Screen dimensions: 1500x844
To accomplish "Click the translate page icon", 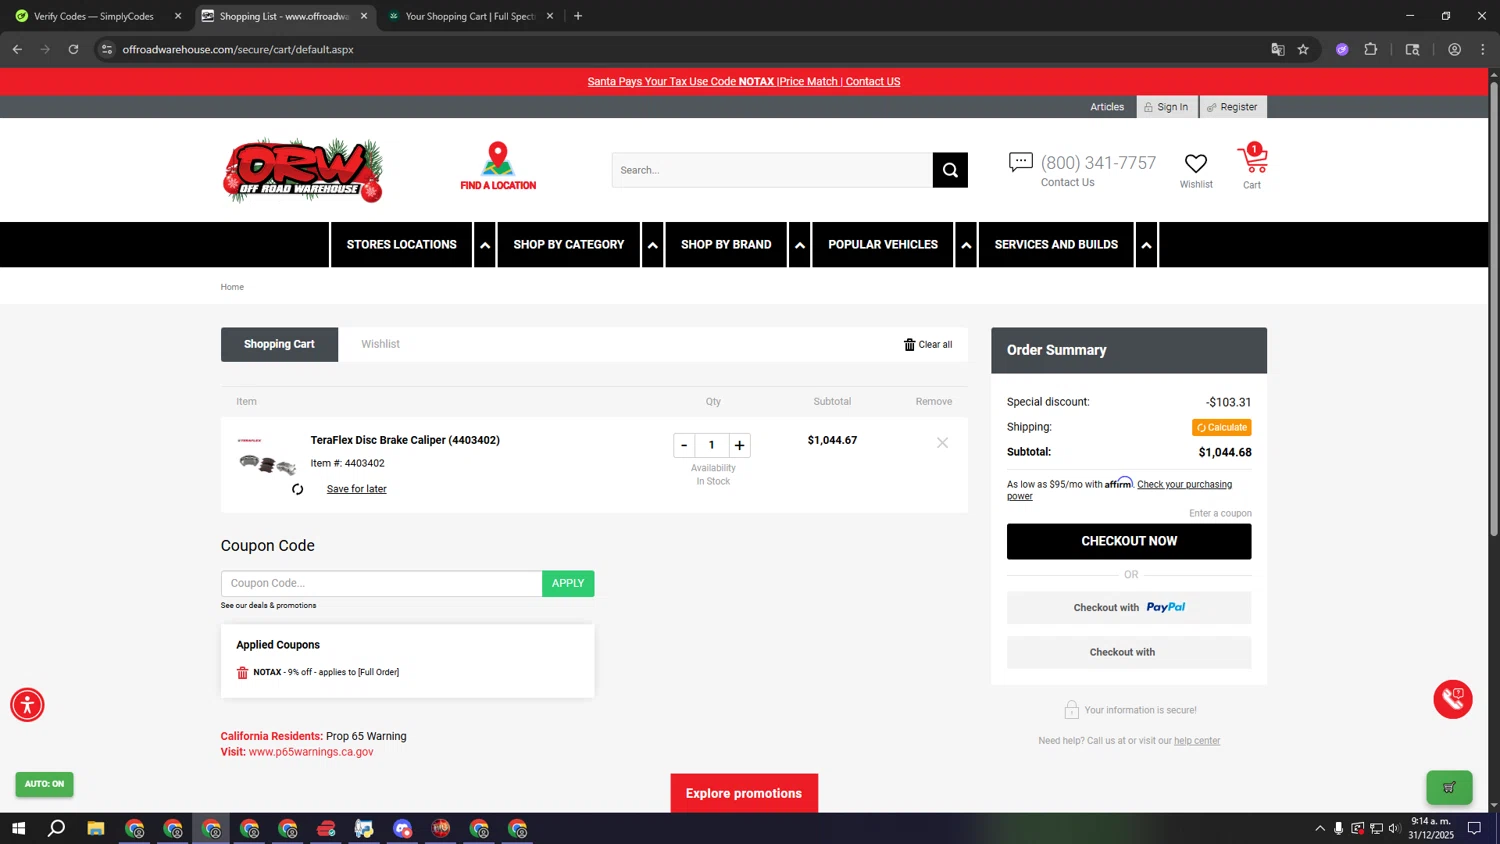I will click(1278, 49).
